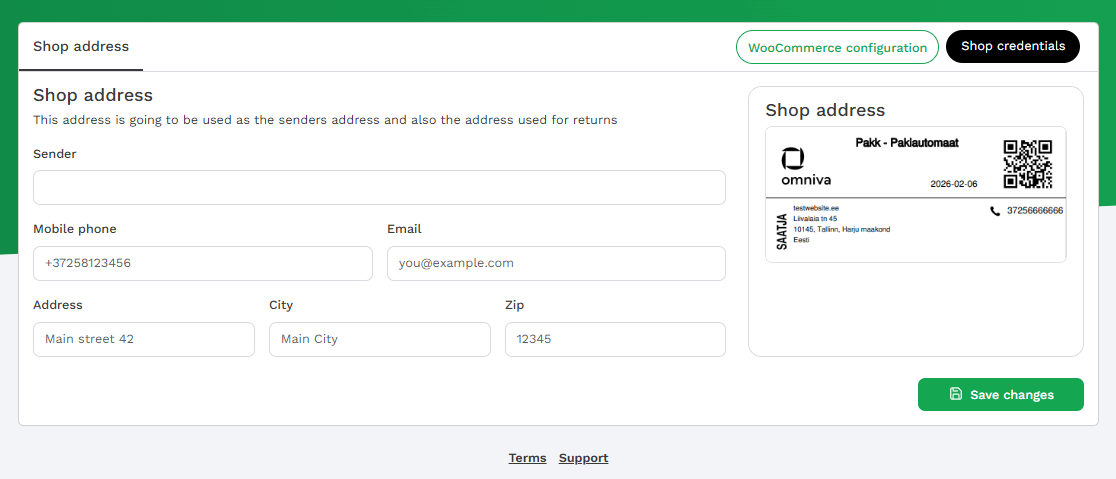Viewport: 1116px width, 479px height.
Task: Focus the Sender input field
Action: [x=379, y=188]
